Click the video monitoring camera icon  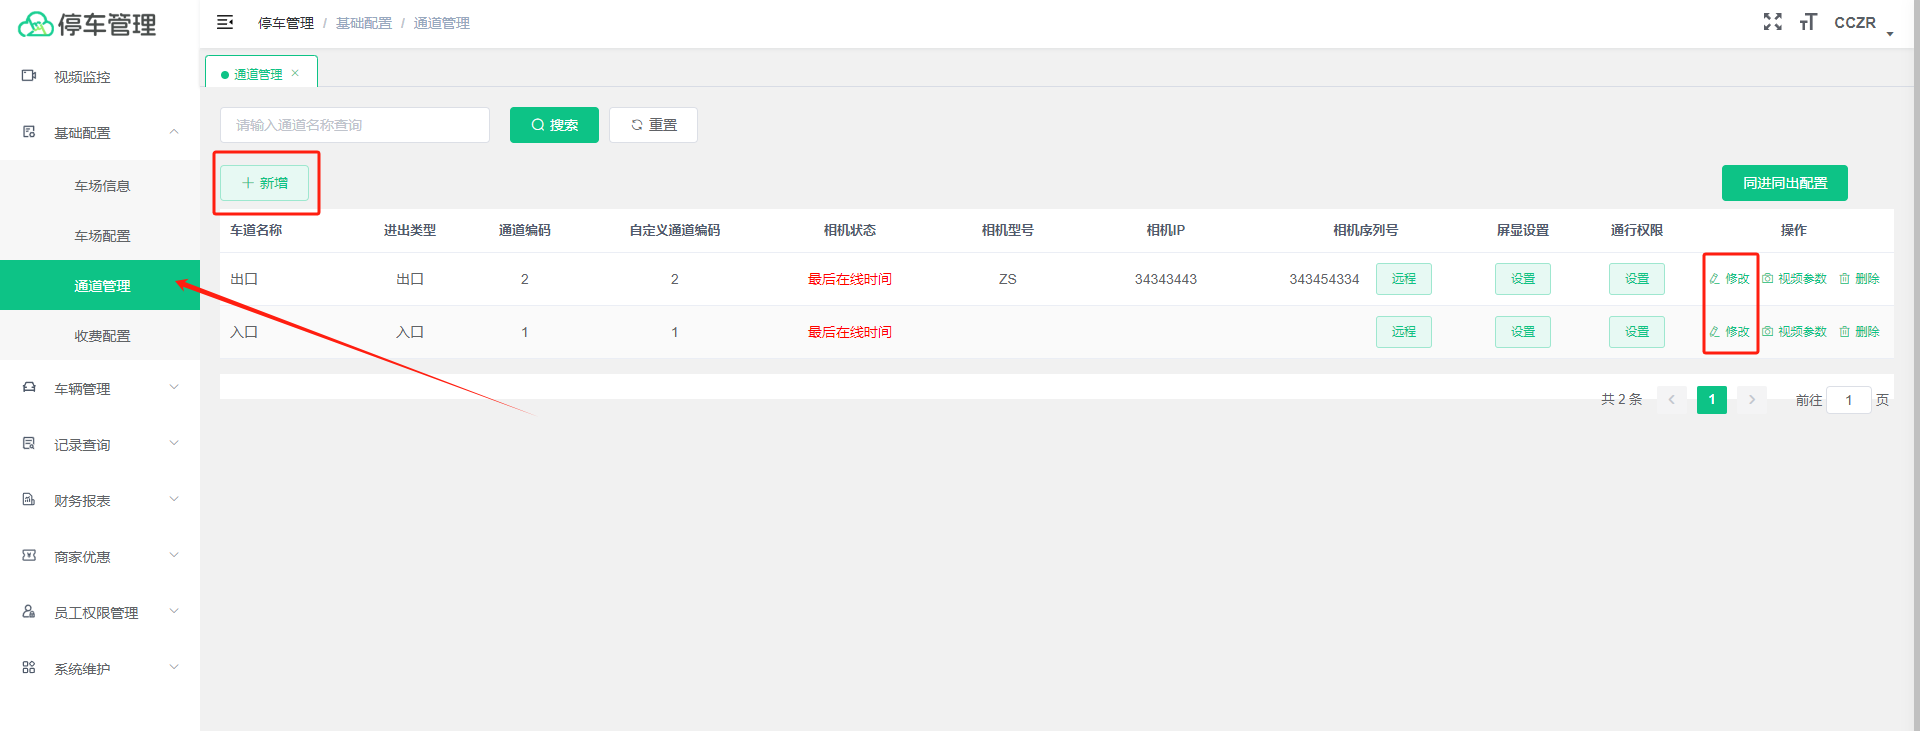29,76
